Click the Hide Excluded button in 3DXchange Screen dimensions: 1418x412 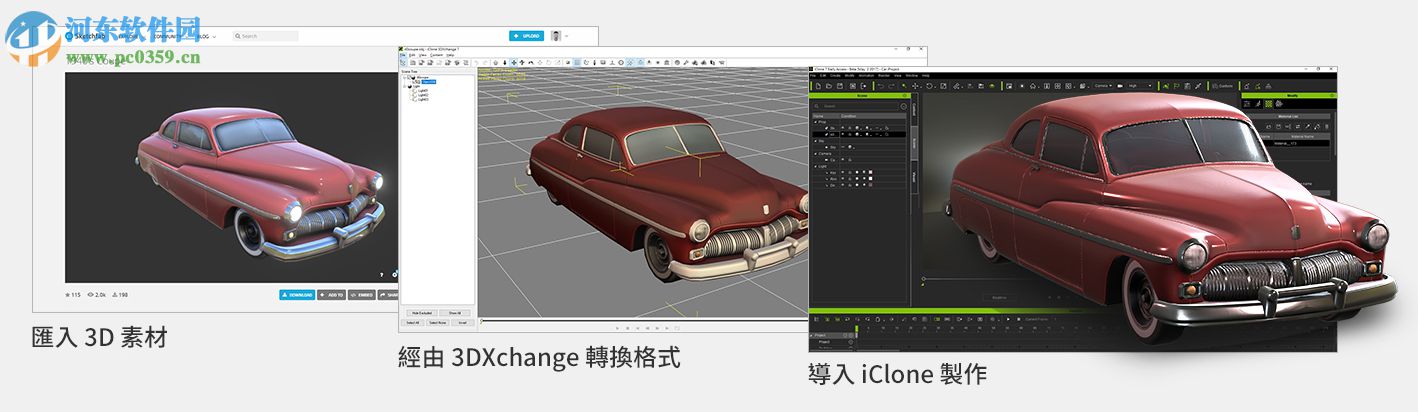click(x=422, y=313)
